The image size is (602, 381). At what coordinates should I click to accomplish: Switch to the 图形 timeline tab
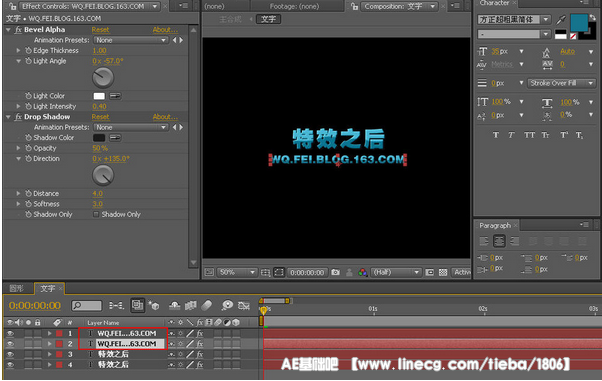click(x=17, y=288)
